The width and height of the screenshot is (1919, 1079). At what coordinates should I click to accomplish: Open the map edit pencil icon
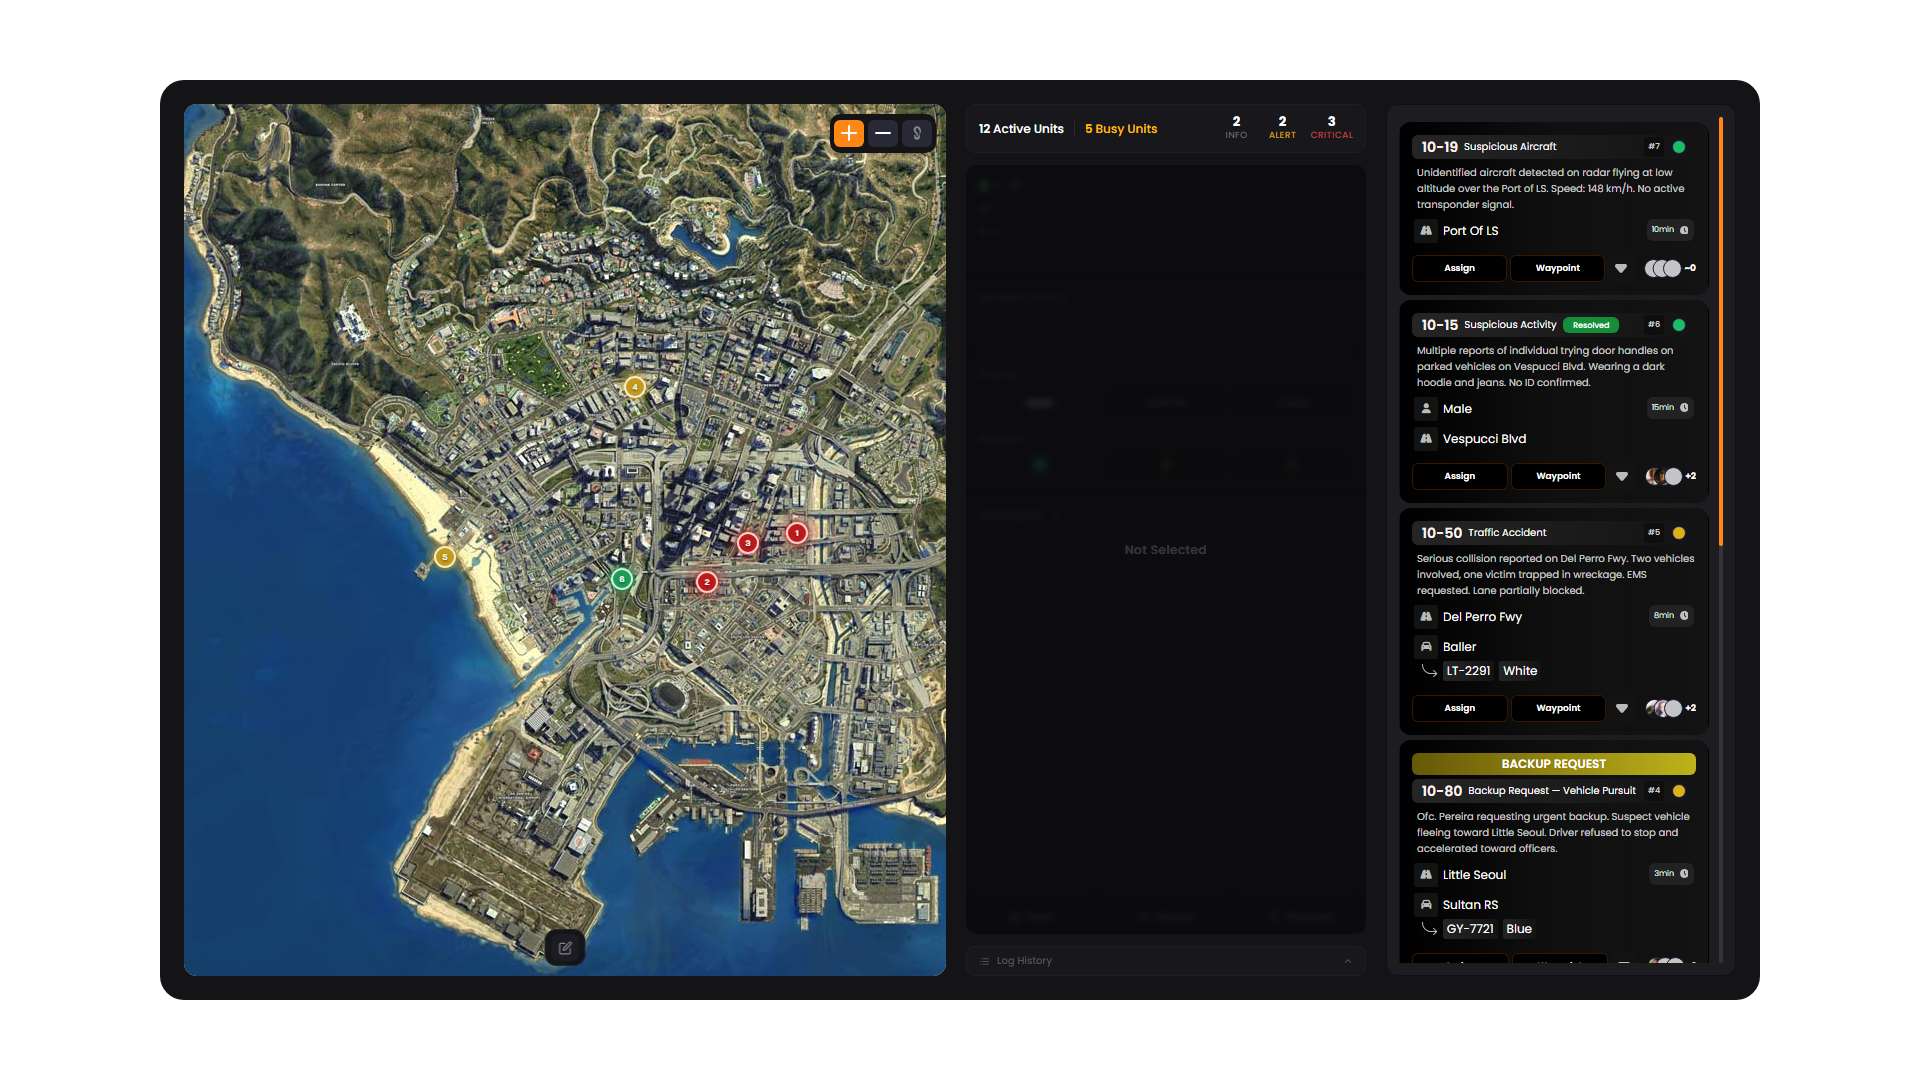tap(565, 948)
